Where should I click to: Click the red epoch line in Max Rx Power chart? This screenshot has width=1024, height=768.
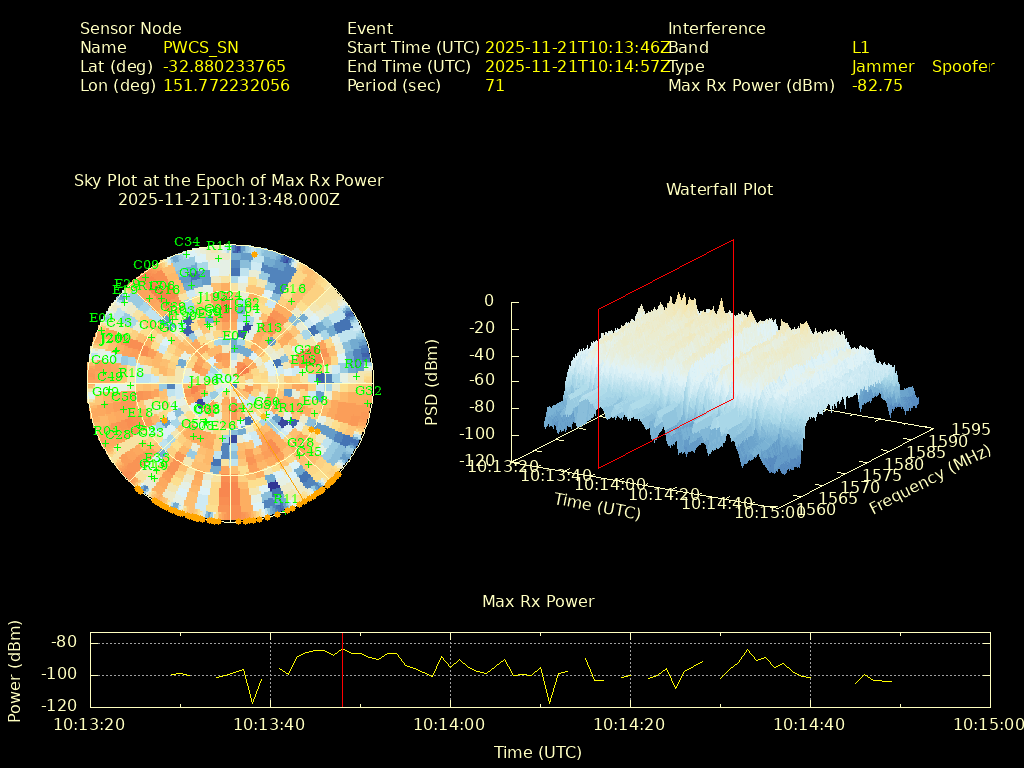tap(343, 670)
